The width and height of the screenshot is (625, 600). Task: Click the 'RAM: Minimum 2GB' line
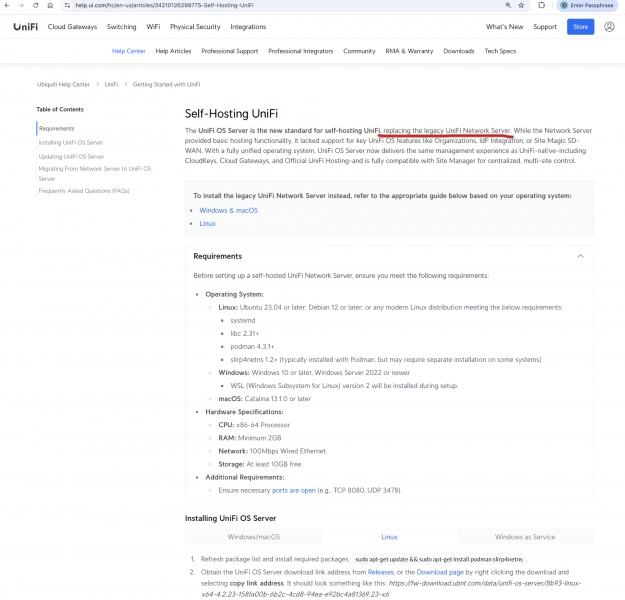[x=250, y=438]
